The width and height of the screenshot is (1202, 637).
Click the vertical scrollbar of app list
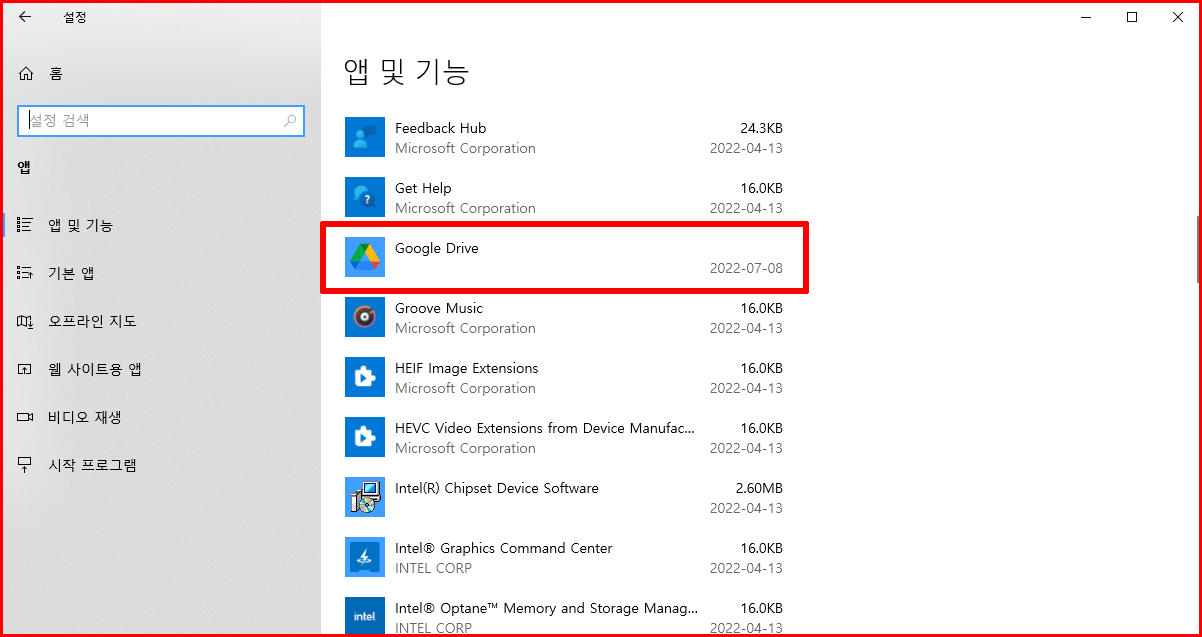coord(1198,249)
